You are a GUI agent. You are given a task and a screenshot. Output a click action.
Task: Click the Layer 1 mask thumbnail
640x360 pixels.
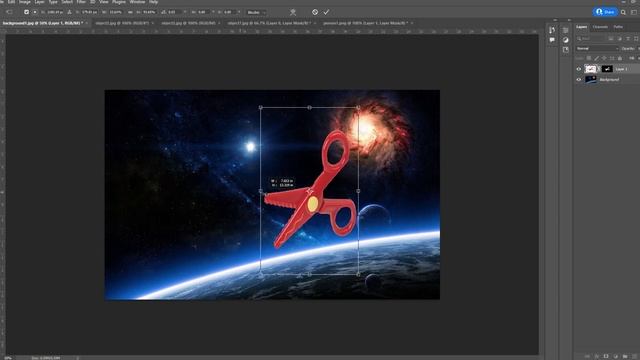pos(607,69)
